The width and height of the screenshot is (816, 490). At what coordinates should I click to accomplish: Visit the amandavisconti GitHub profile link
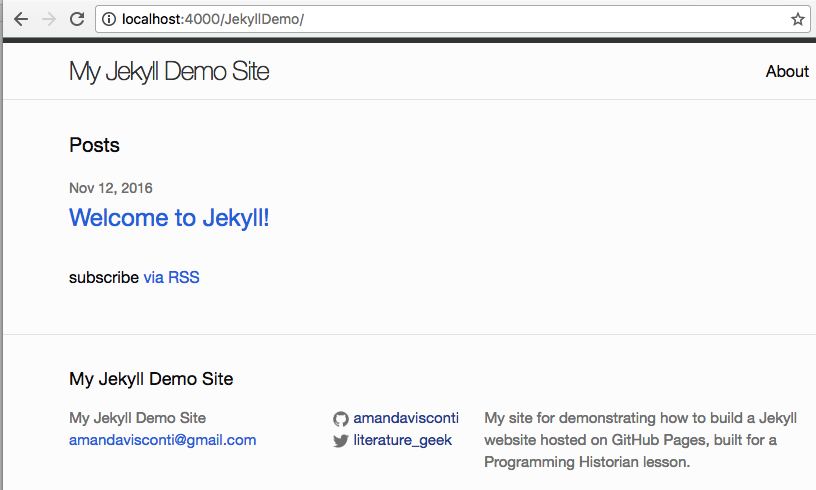tap(405, 418)
